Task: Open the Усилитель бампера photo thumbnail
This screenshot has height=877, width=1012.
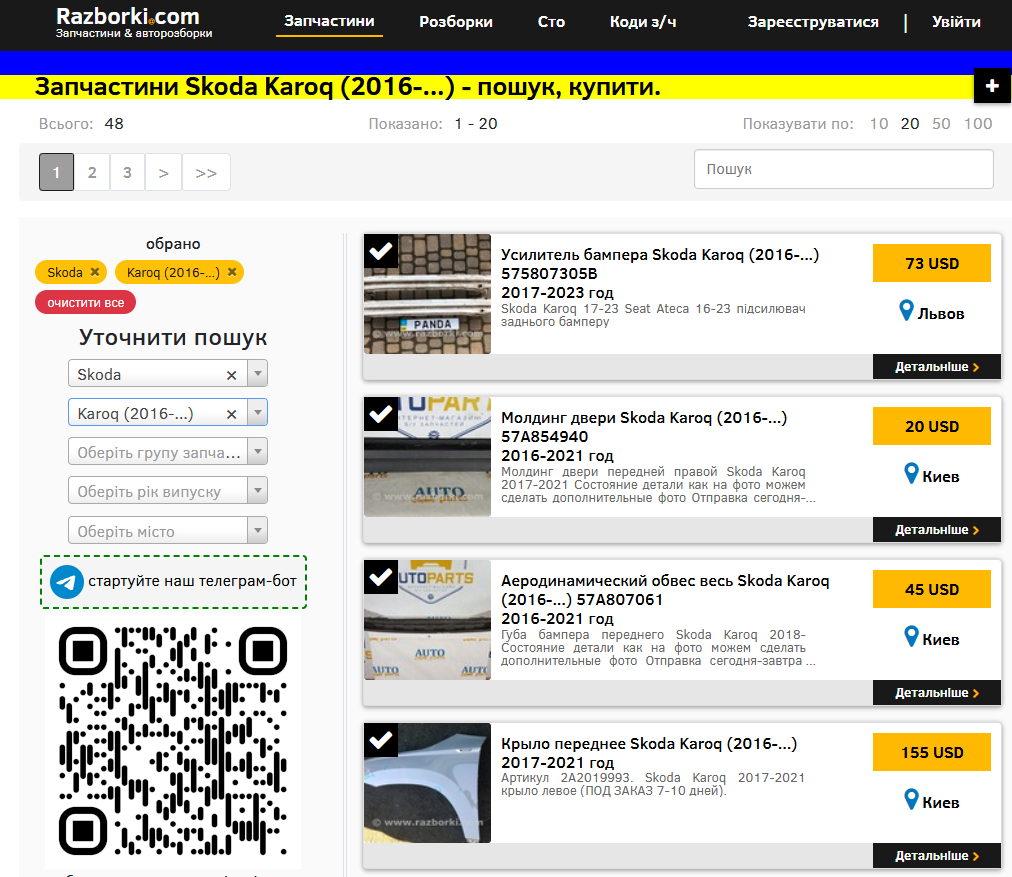Action: pyautogui.click(x=427, y=294)
